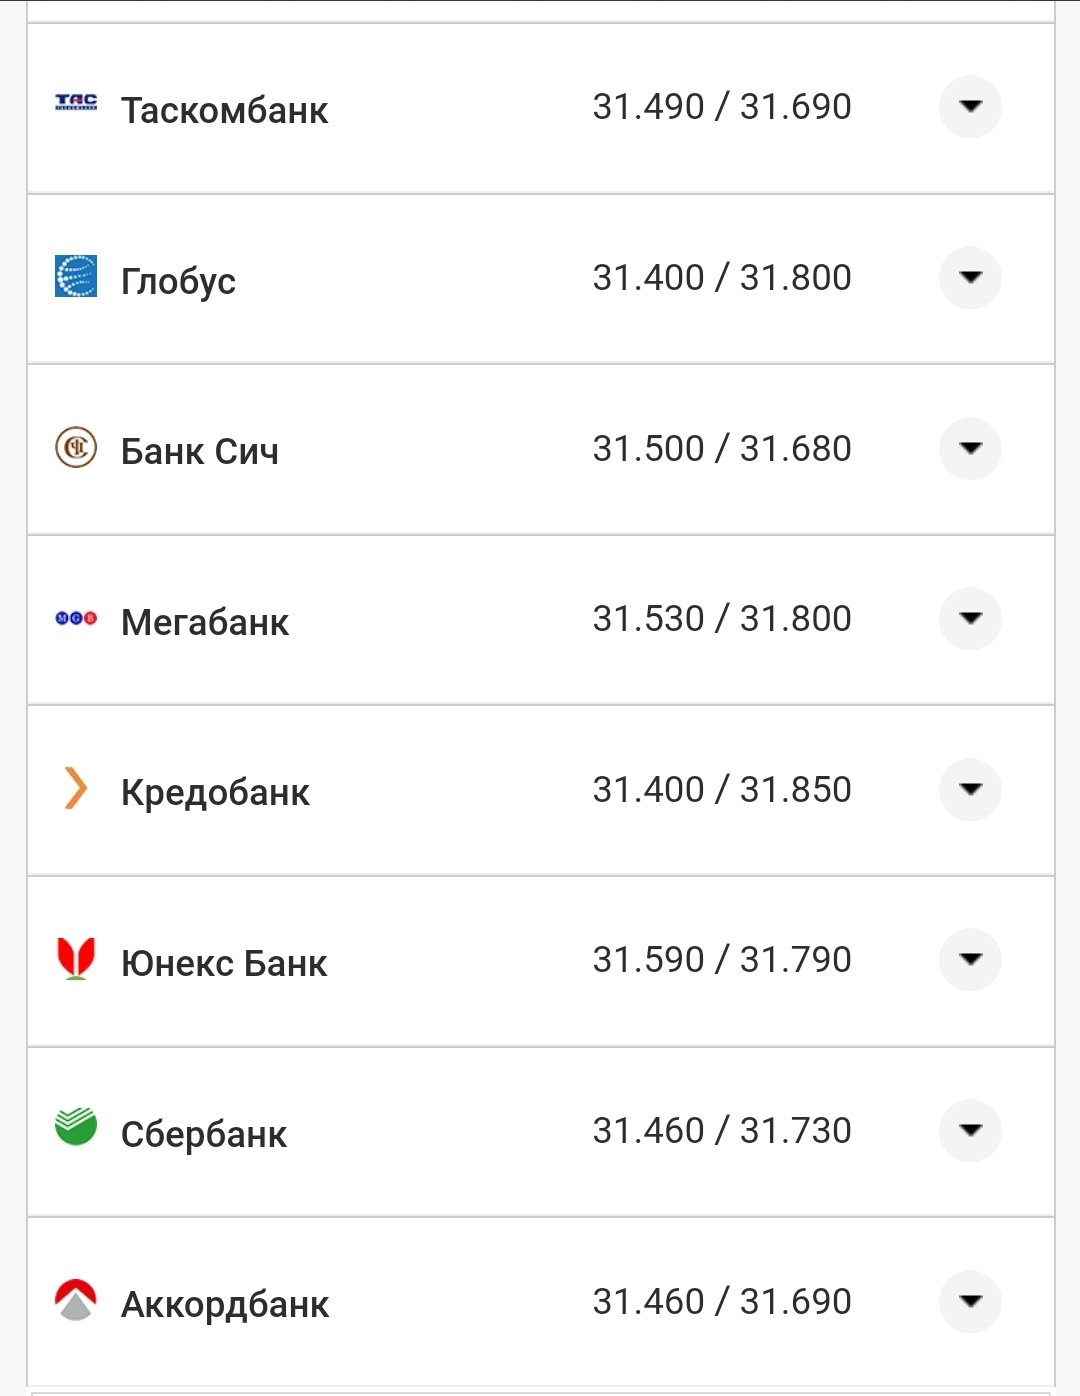This screenshot has width=1080, height=1396.
Task: Open the Кредобанк bank name link
Action: pos(215,792)
